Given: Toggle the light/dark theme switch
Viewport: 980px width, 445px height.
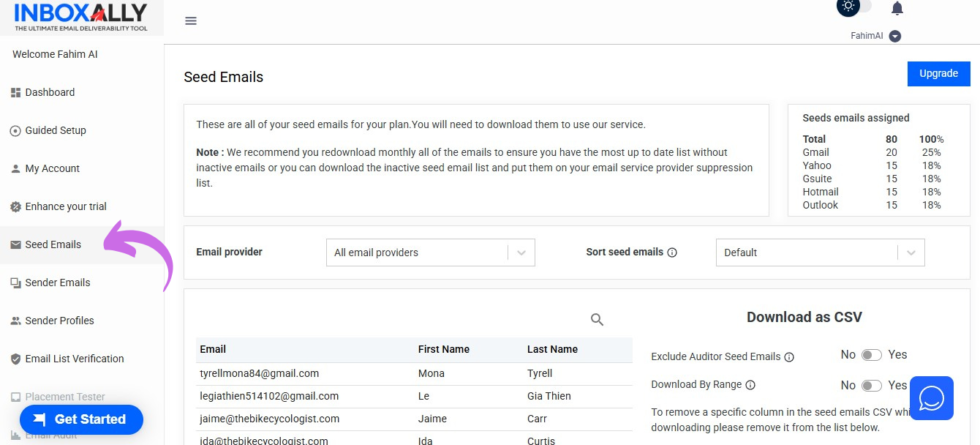Looking at the screenshot, I should [854, 6].
